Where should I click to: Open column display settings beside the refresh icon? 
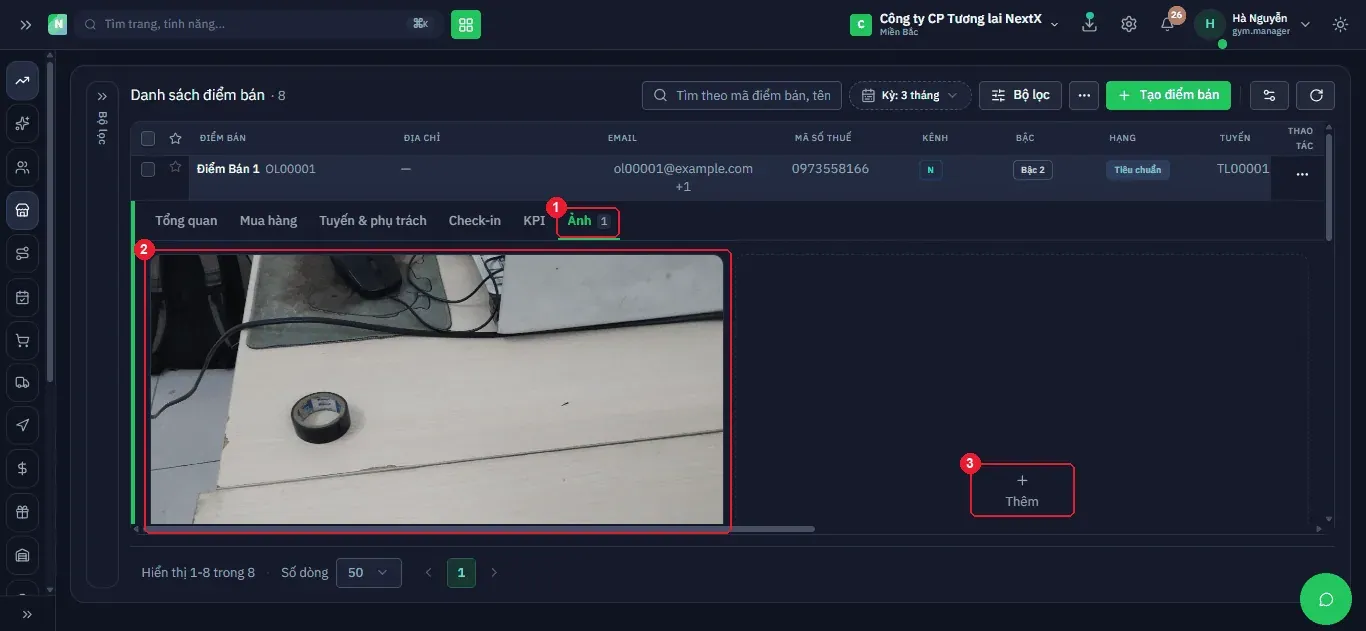pyautogui.click(x=1269, y=95)
